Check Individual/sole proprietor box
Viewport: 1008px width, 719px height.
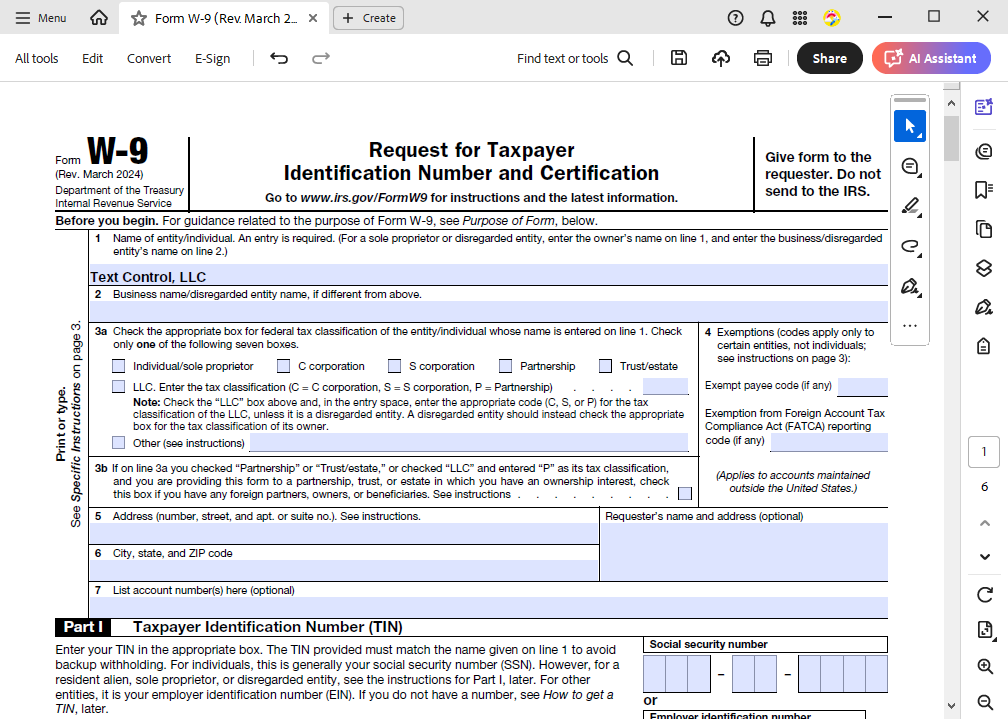pos(118,366)
